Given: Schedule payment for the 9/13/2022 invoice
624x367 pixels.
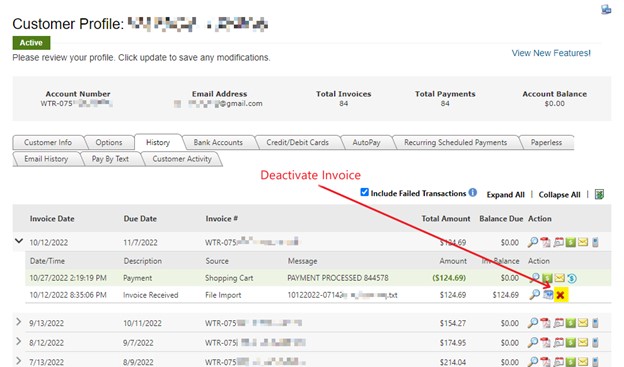Looking at the screenshot, I should (558, 323).
